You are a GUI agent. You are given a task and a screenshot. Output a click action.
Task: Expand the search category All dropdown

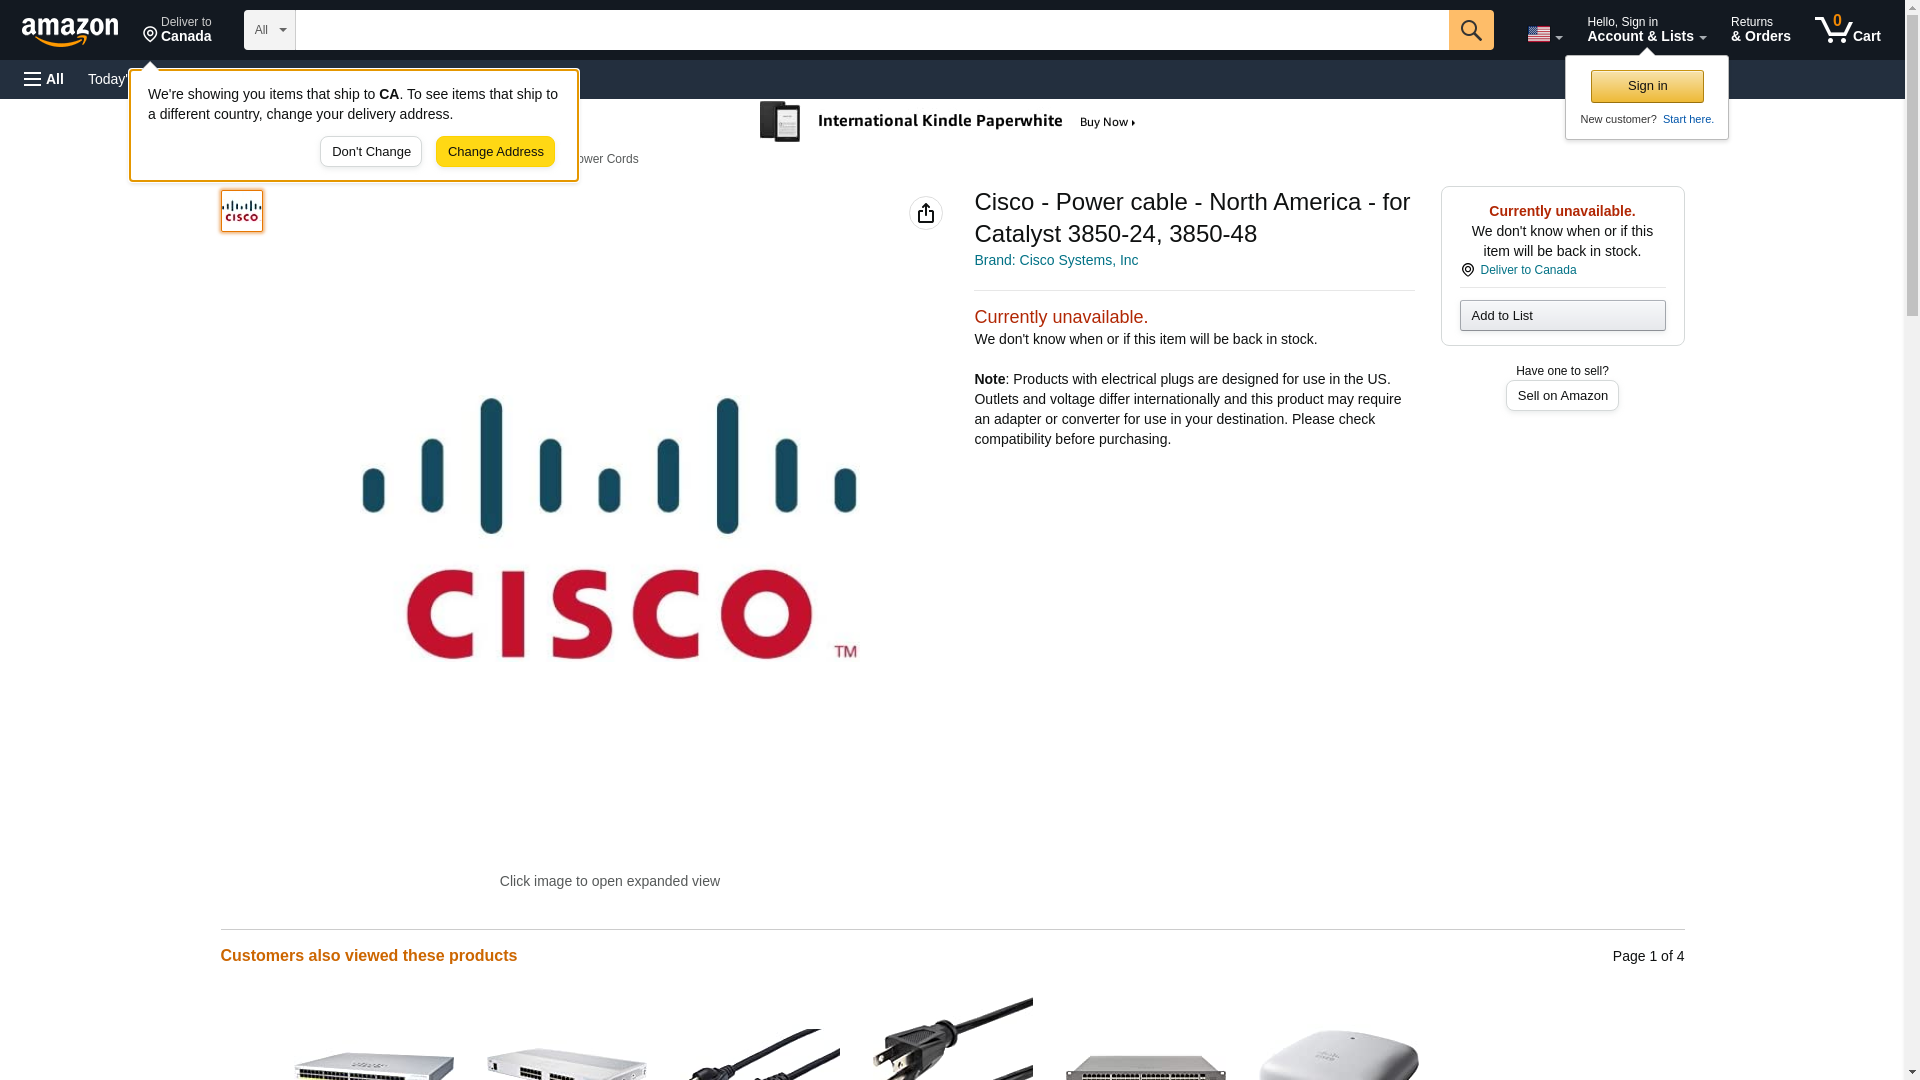pos(270,30)
